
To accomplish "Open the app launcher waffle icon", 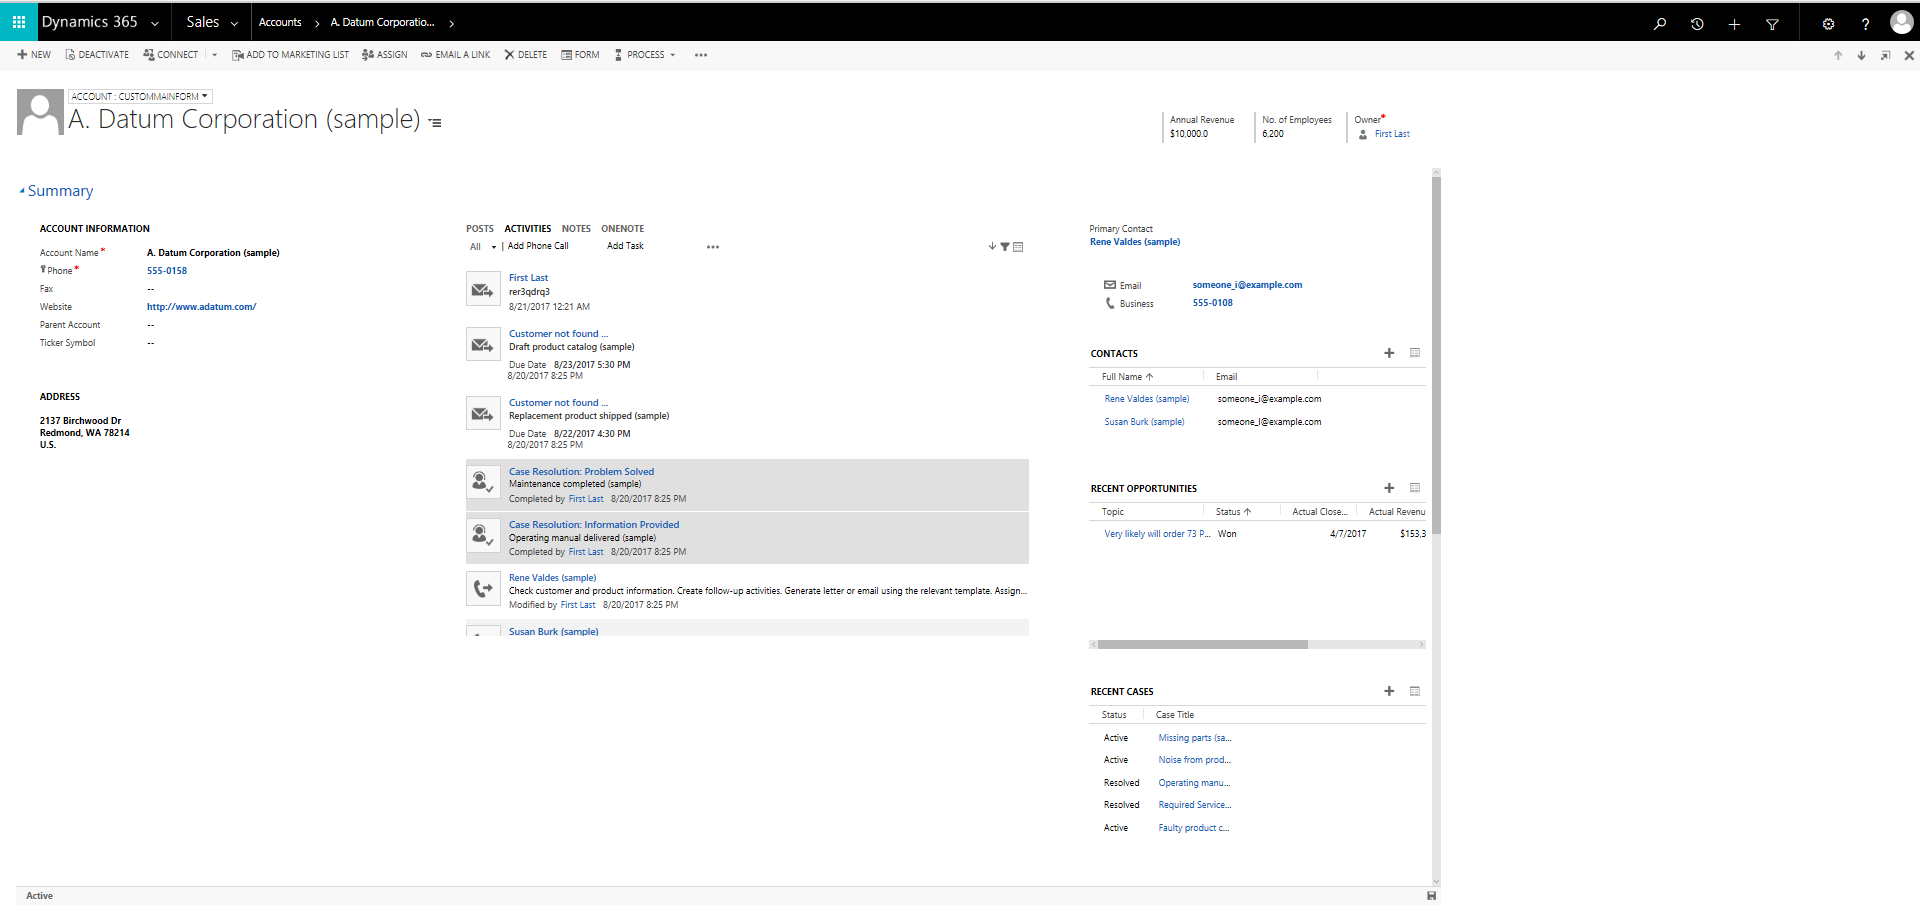I will click(x=19, y=22).
